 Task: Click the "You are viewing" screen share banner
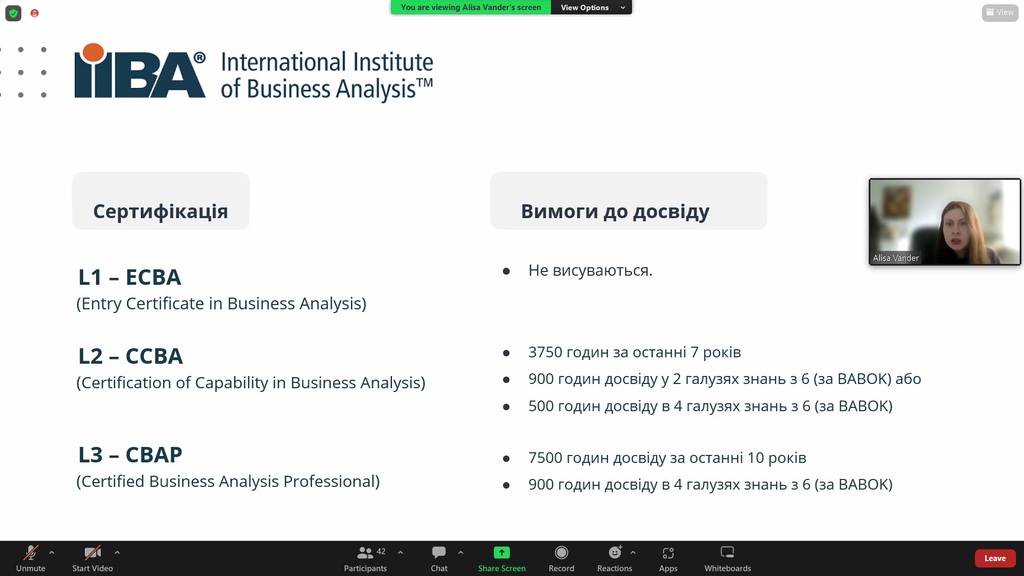pyautogui.click(x=470, y=7)
